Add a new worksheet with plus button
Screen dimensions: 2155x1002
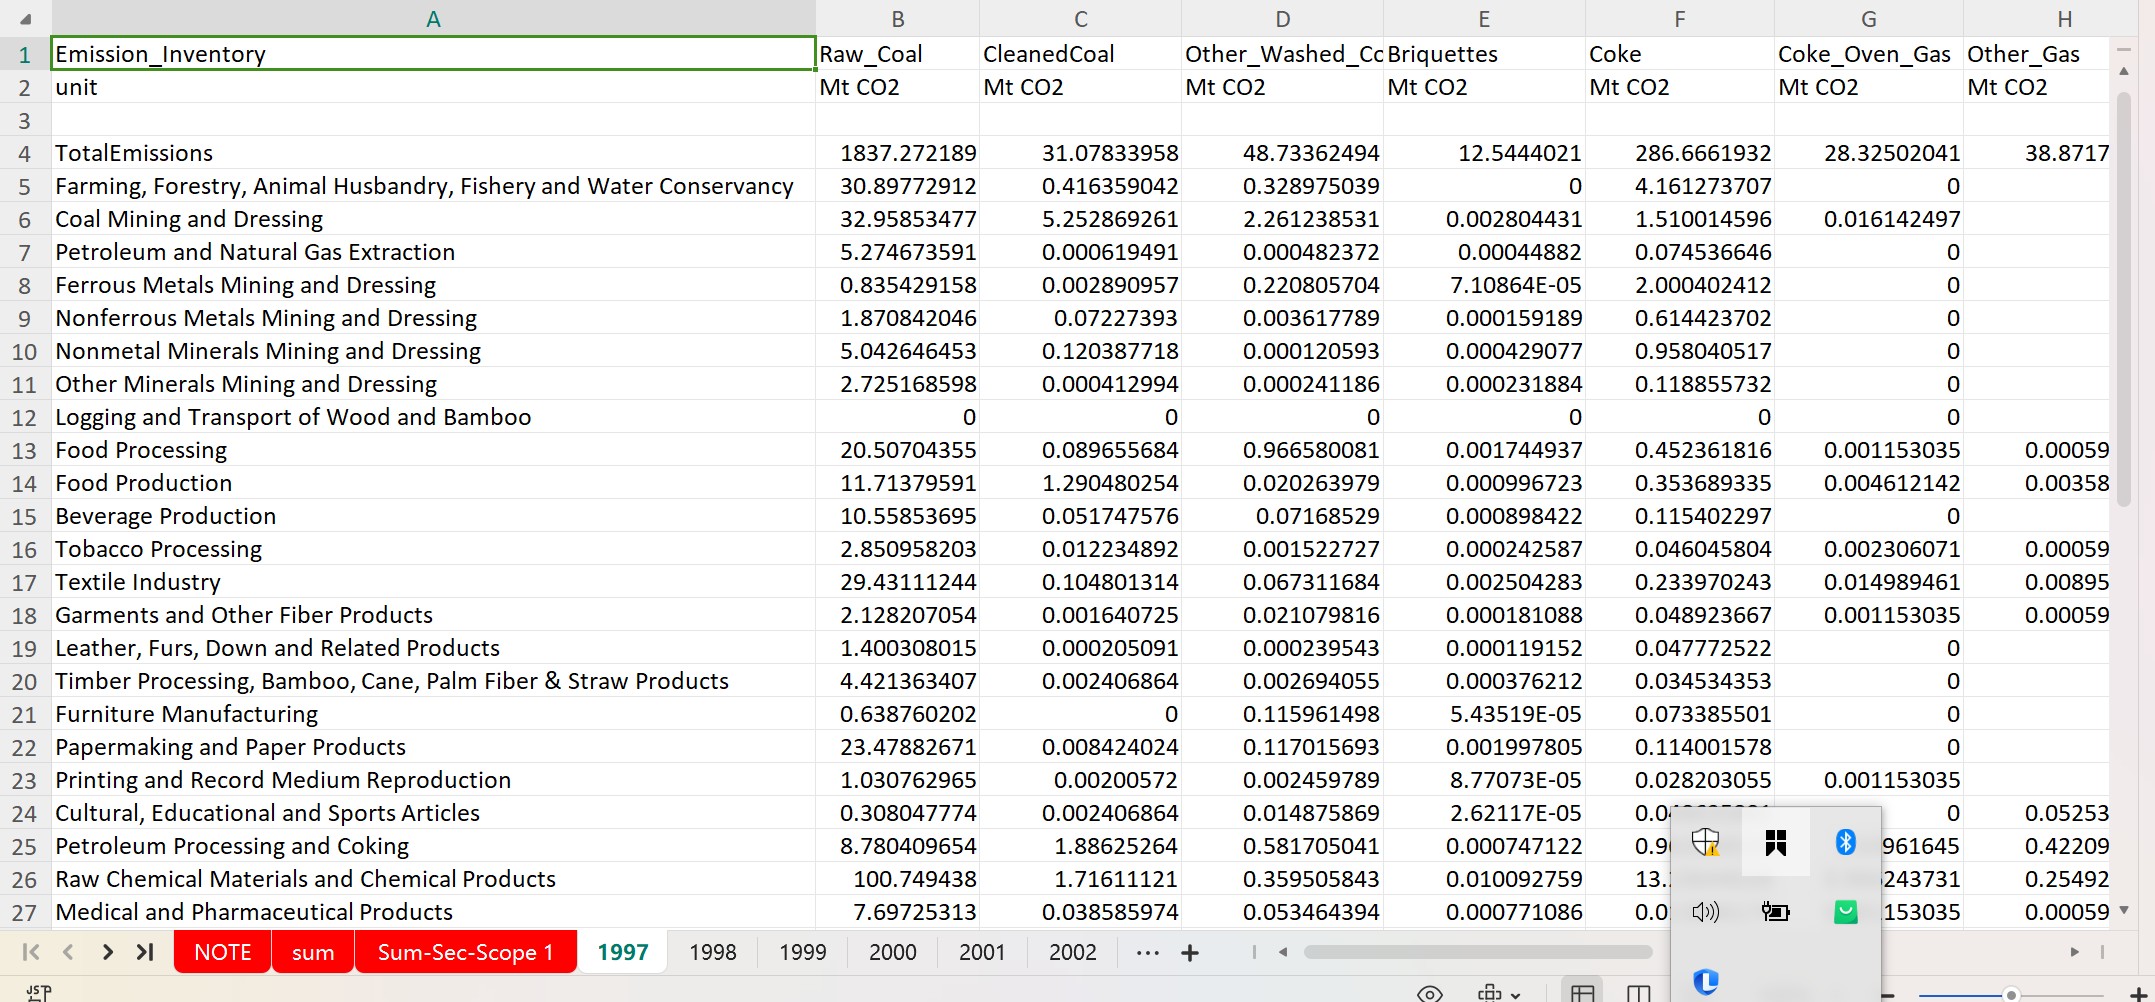[x=1190, y=953]
